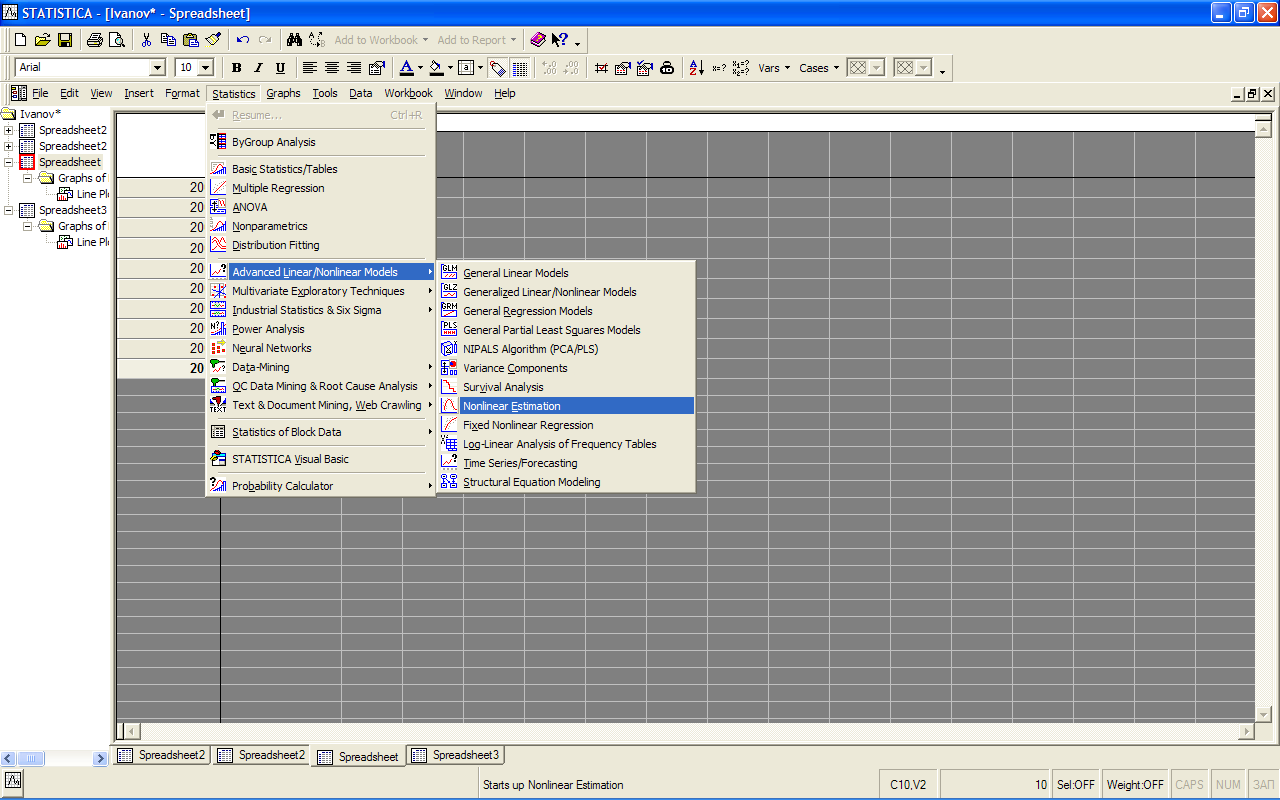This screenshot has width=1280, height=800.
Task: Align text right in toolbar
Action: click(x=354, y=68)
